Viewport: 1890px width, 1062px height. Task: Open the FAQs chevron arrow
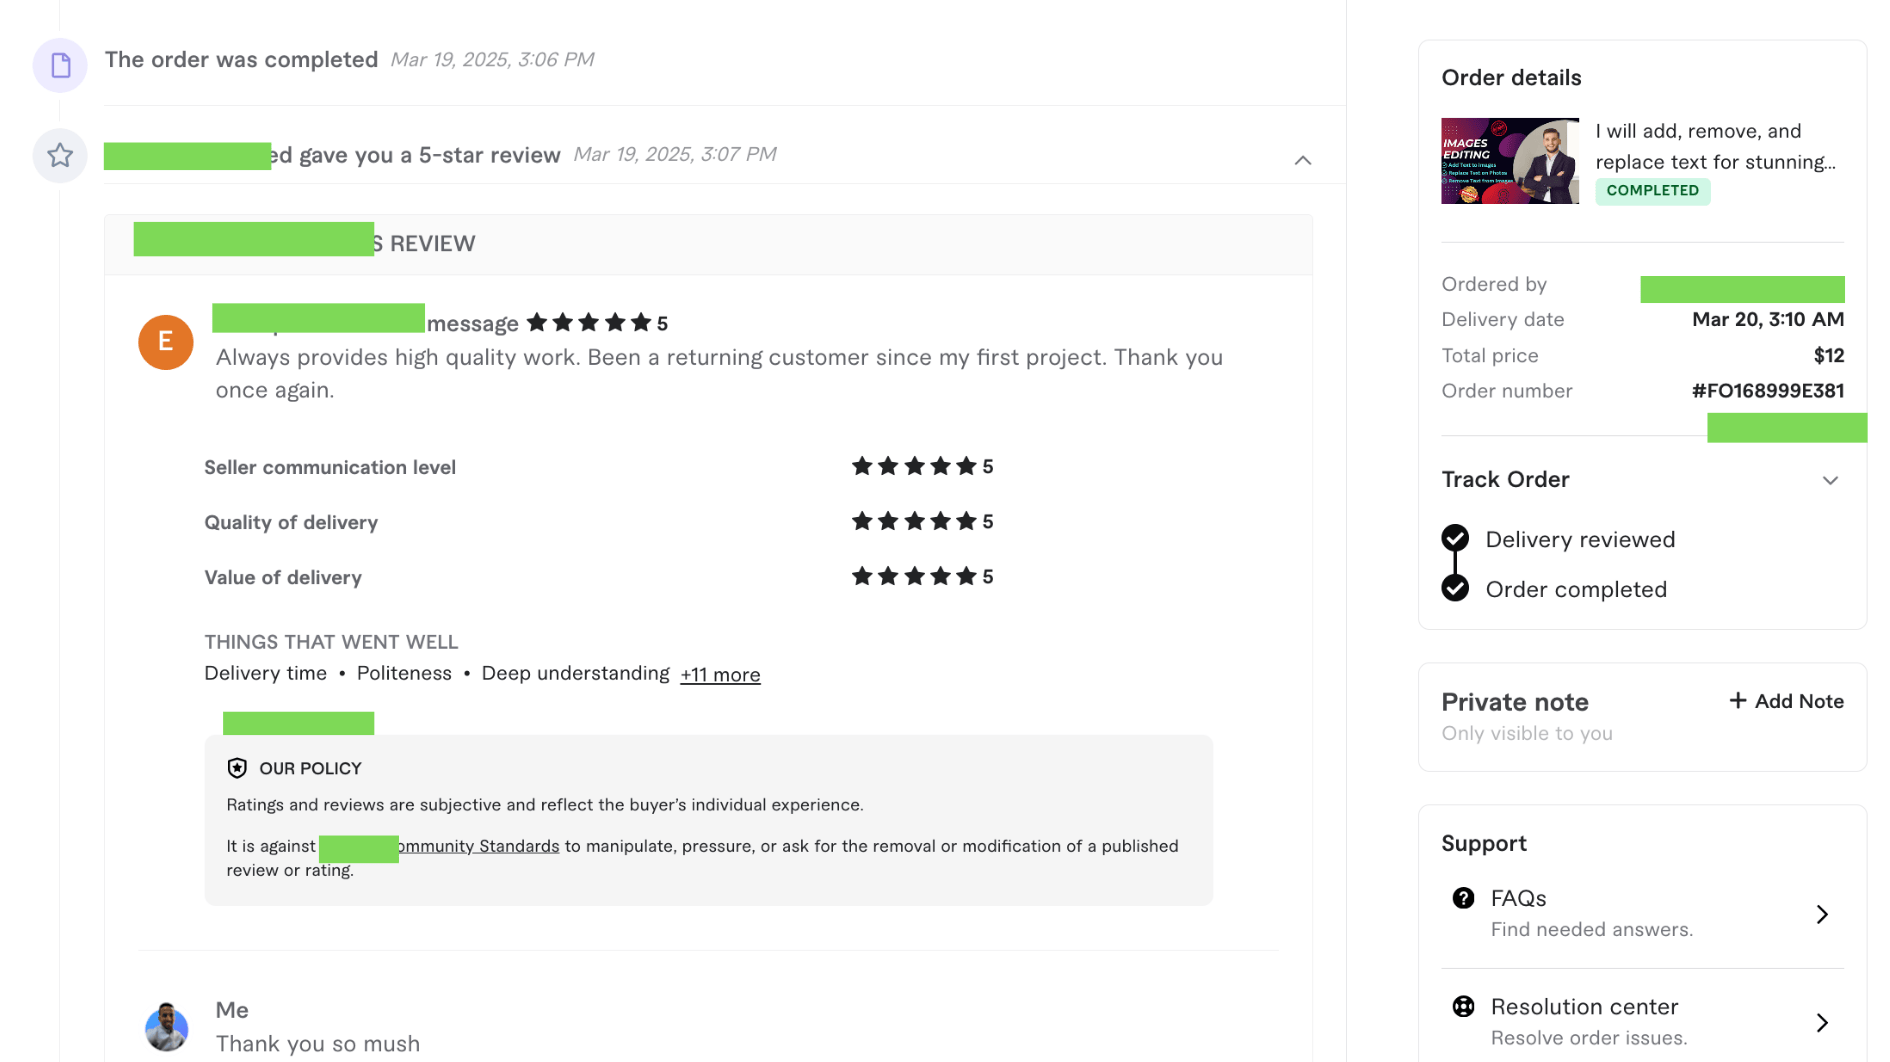click(x=1822, y=914)
